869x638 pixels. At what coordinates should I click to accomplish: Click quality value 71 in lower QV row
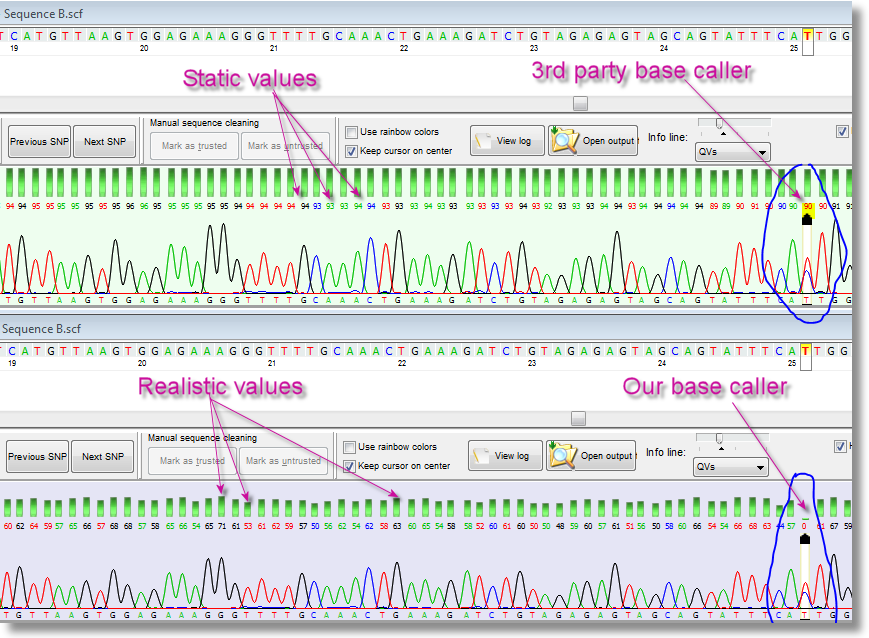222,526
